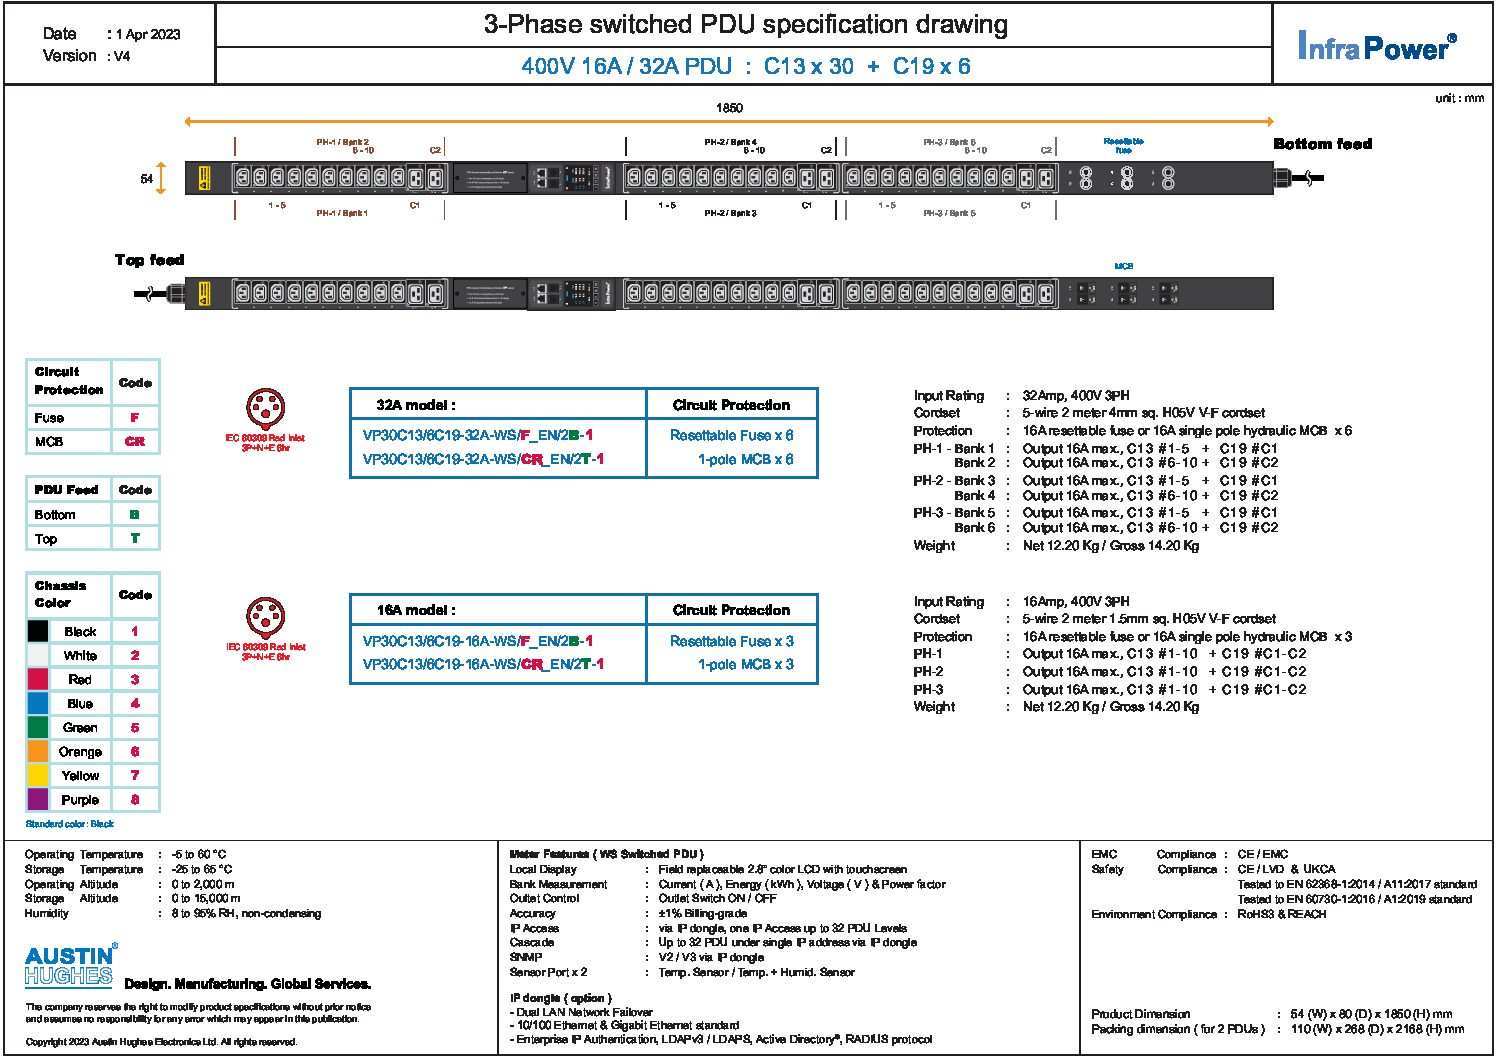1497x1058 pixels.
Task: Select the Blue chassis color swatch
Action: pos(37,703)
